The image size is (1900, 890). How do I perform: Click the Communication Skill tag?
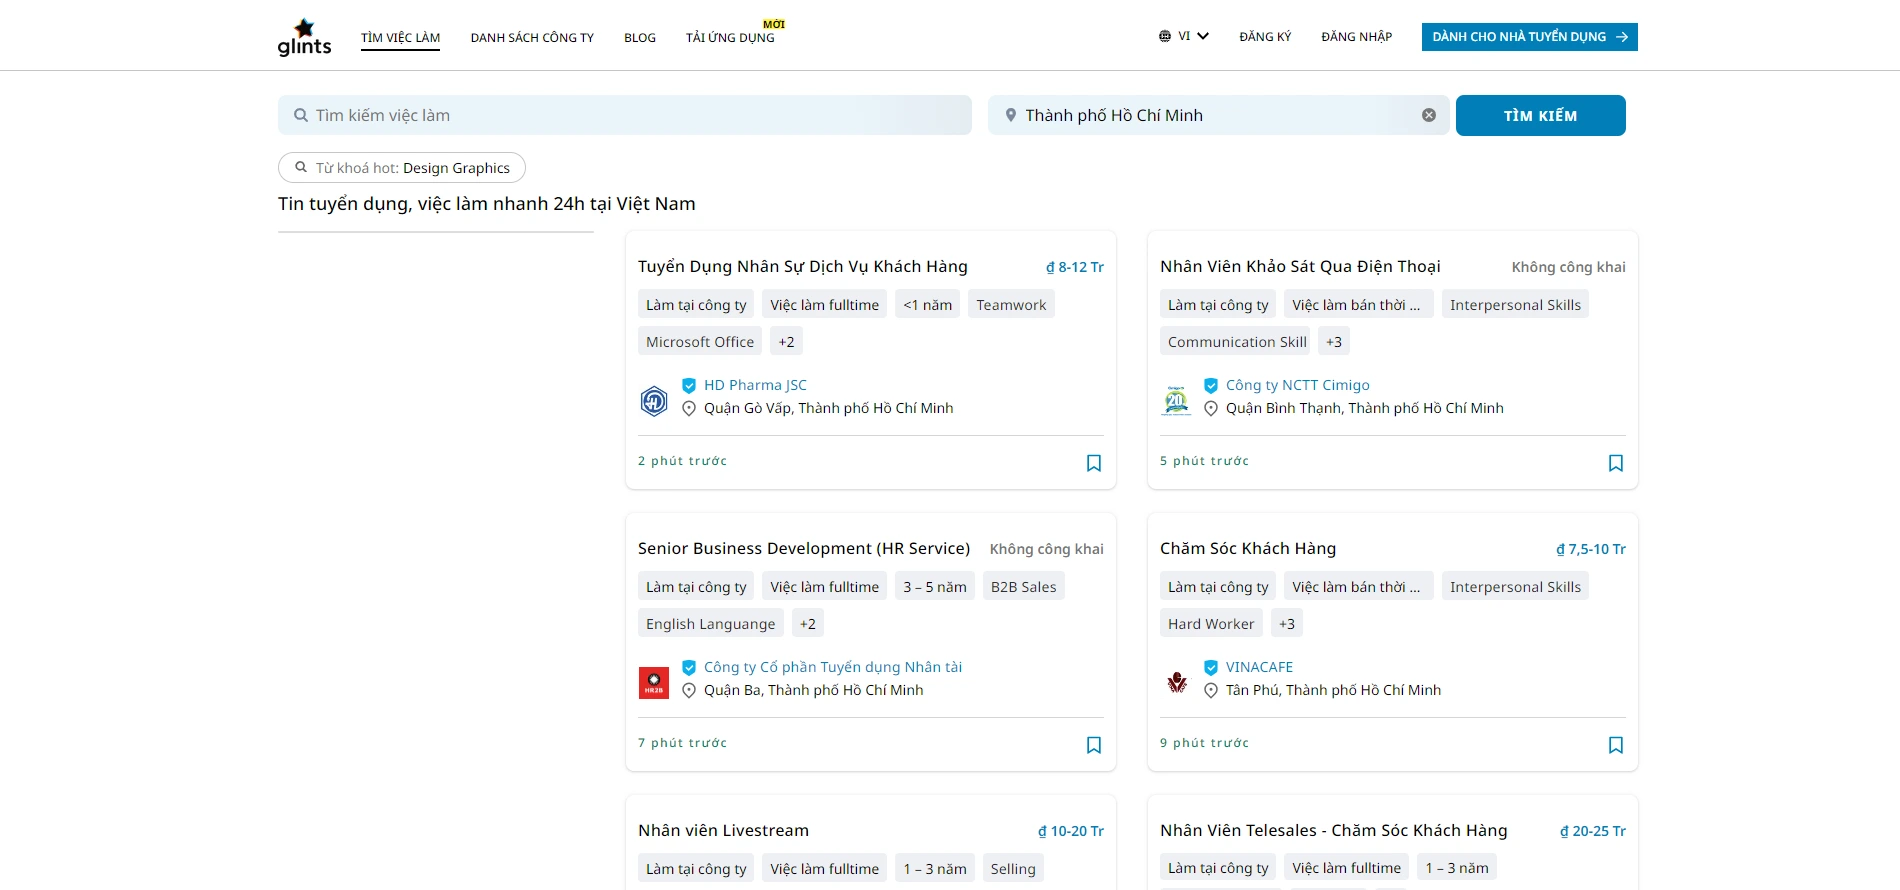(x=1236, y=341)
